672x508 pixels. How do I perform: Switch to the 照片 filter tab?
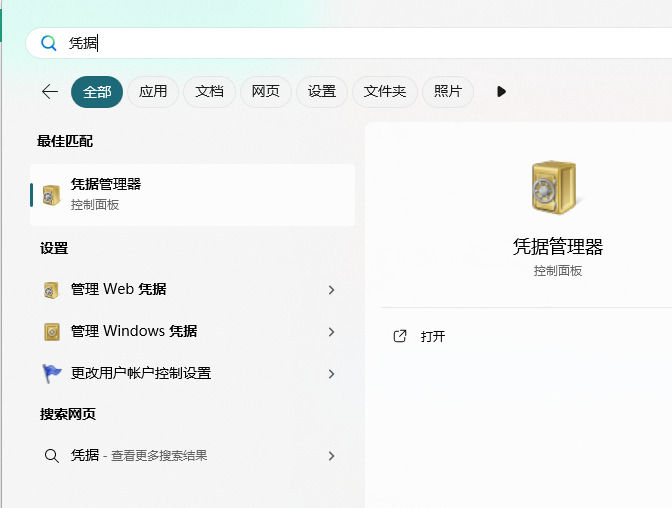point(448,92)
